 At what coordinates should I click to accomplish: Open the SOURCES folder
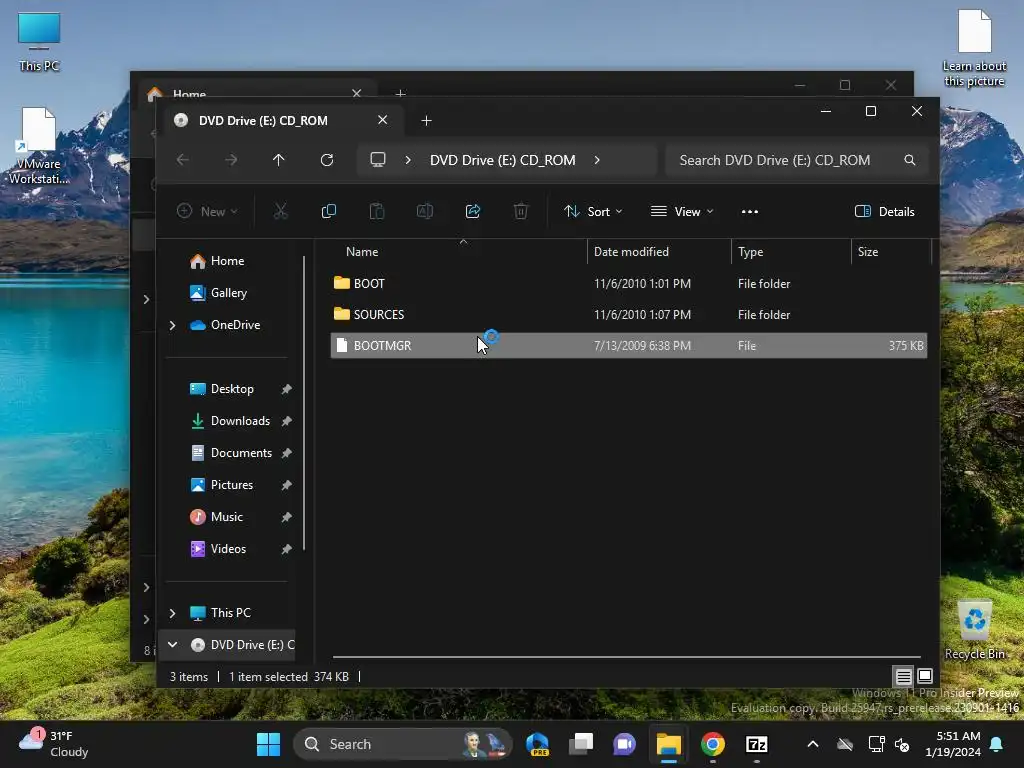pyautogui.click(x=379, y=314)
